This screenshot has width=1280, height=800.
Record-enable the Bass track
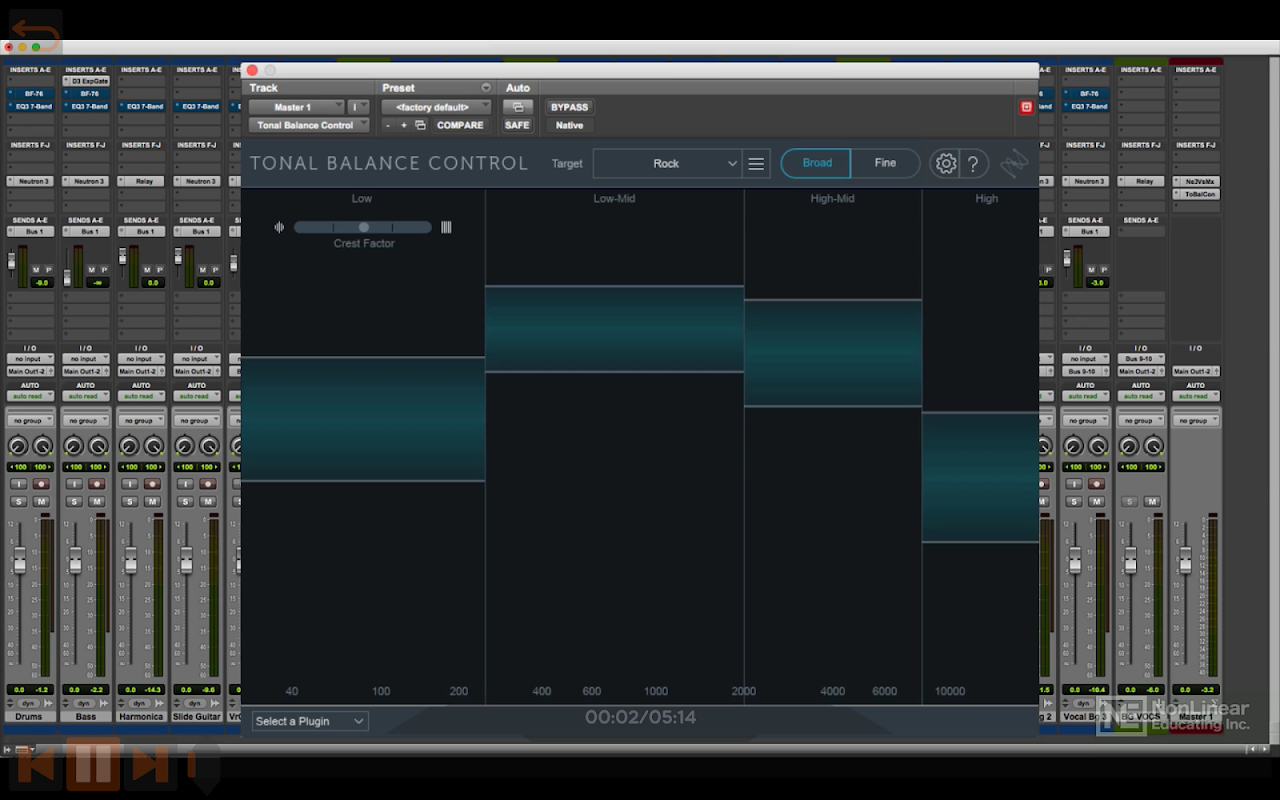point(97,484)
